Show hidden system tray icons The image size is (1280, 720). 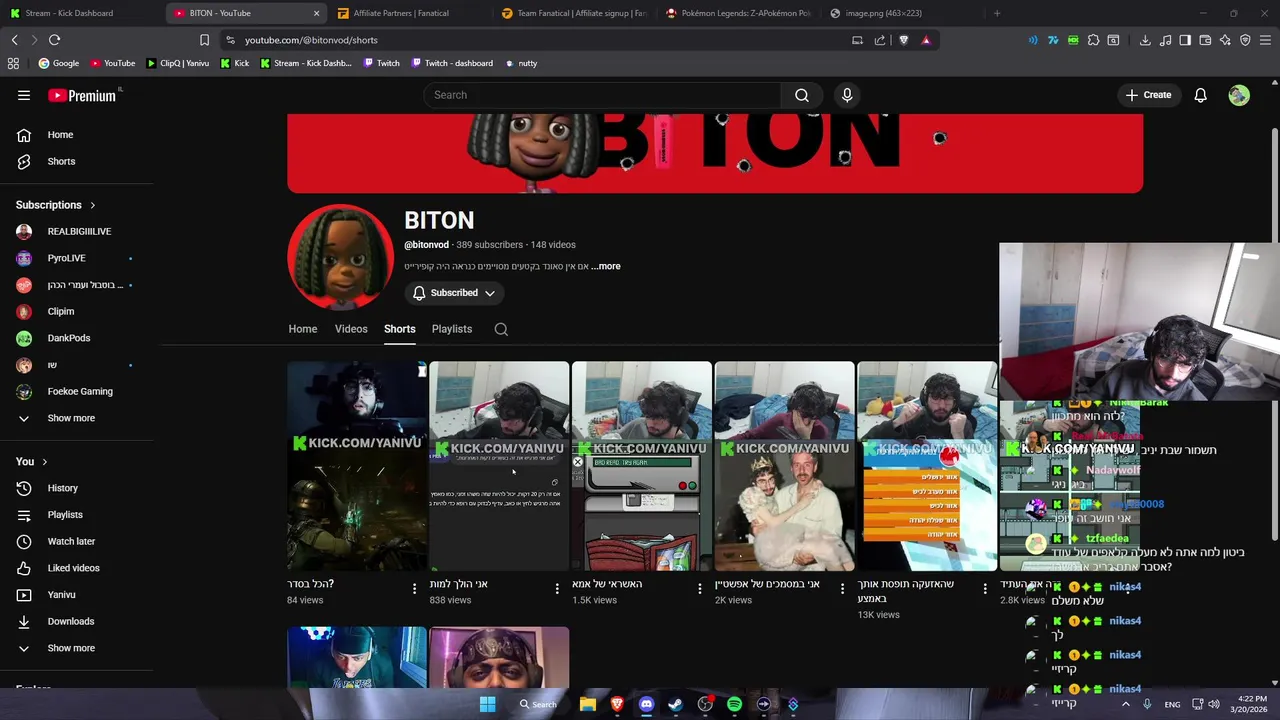1126,704
